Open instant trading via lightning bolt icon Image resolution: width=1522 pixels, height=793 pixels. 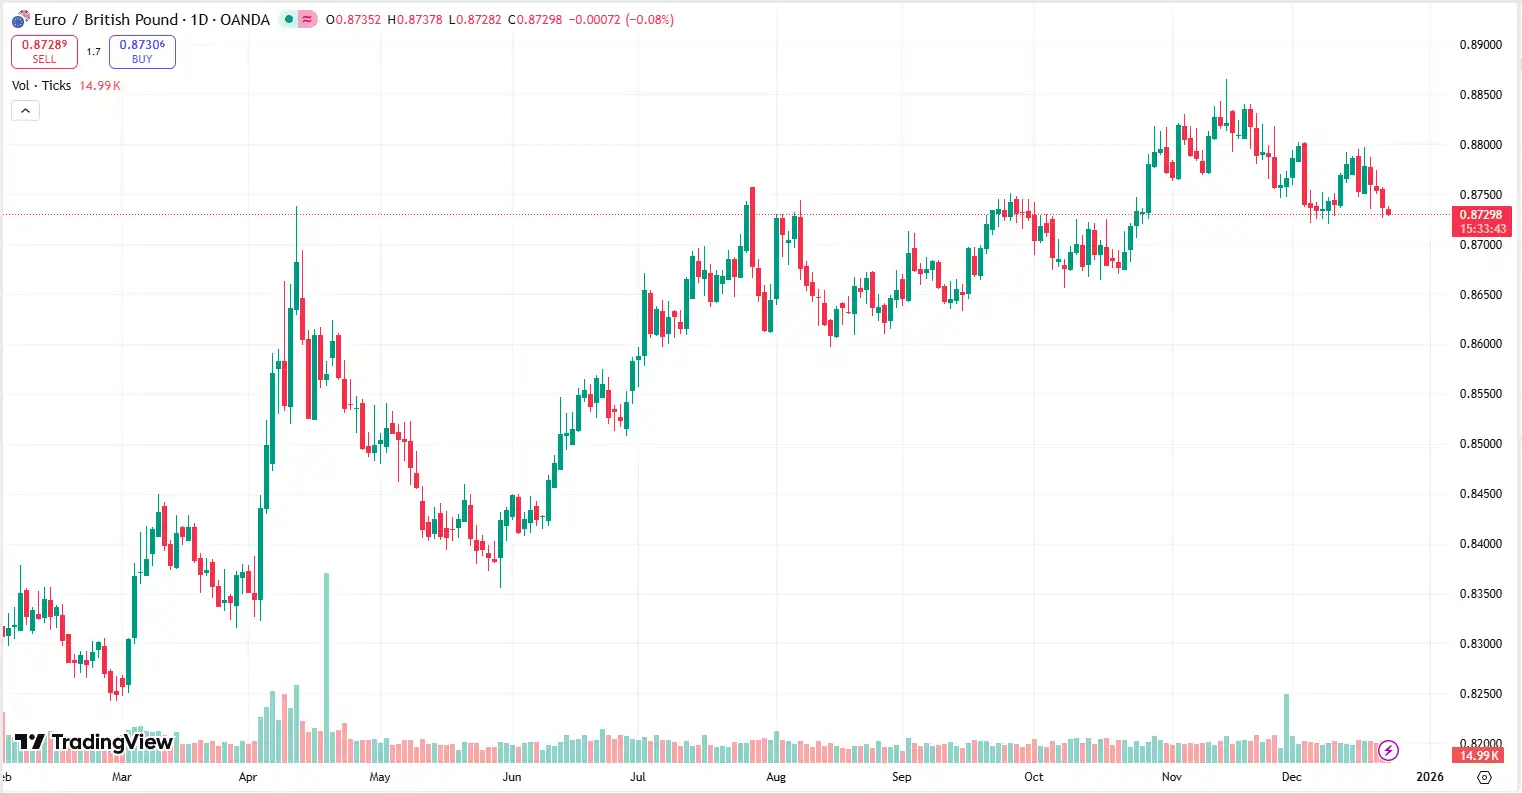click(x=1390, y=750)
